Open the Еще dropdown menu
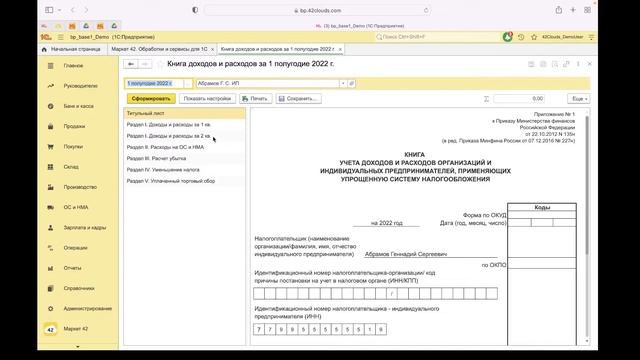The image size is (640, 360). (x=579, y=99)
